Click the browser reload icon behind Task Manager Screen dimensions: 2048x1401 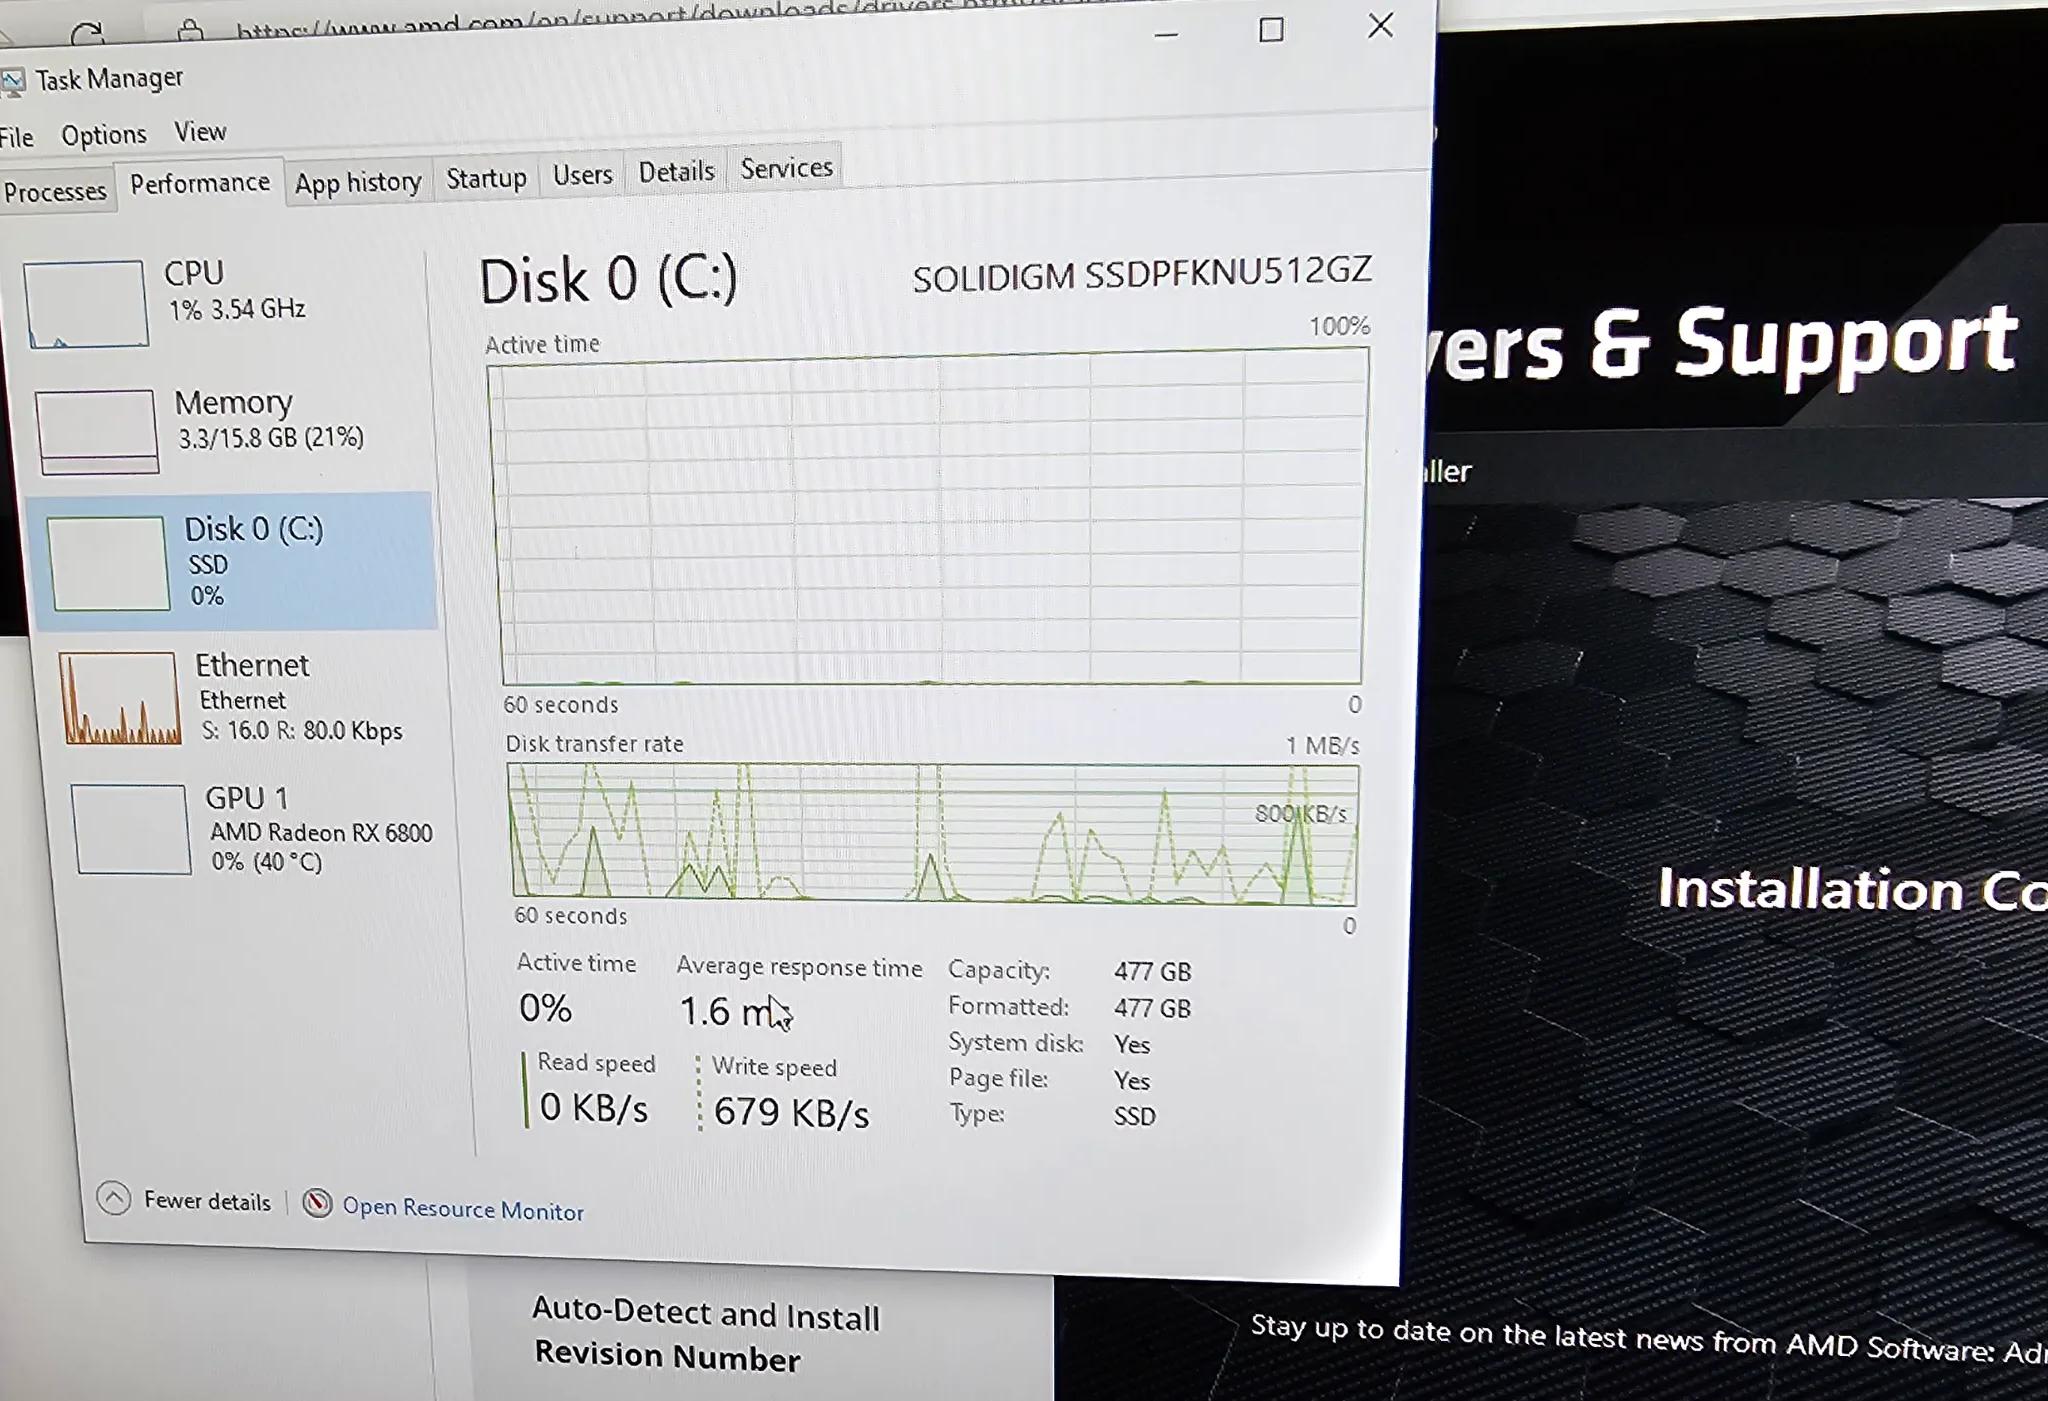click(87, 36)
